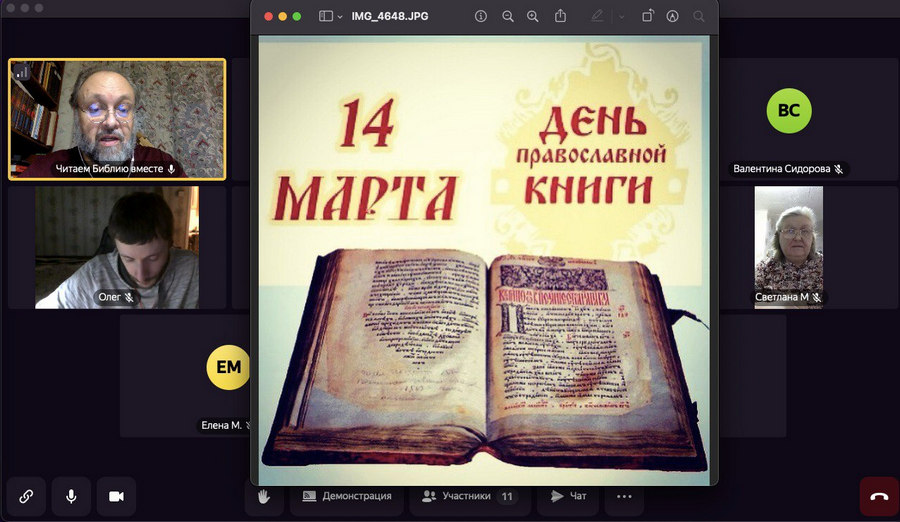Click the IMG_4648.JPG window title
This screenshot has height=522, width=900.
390,16
